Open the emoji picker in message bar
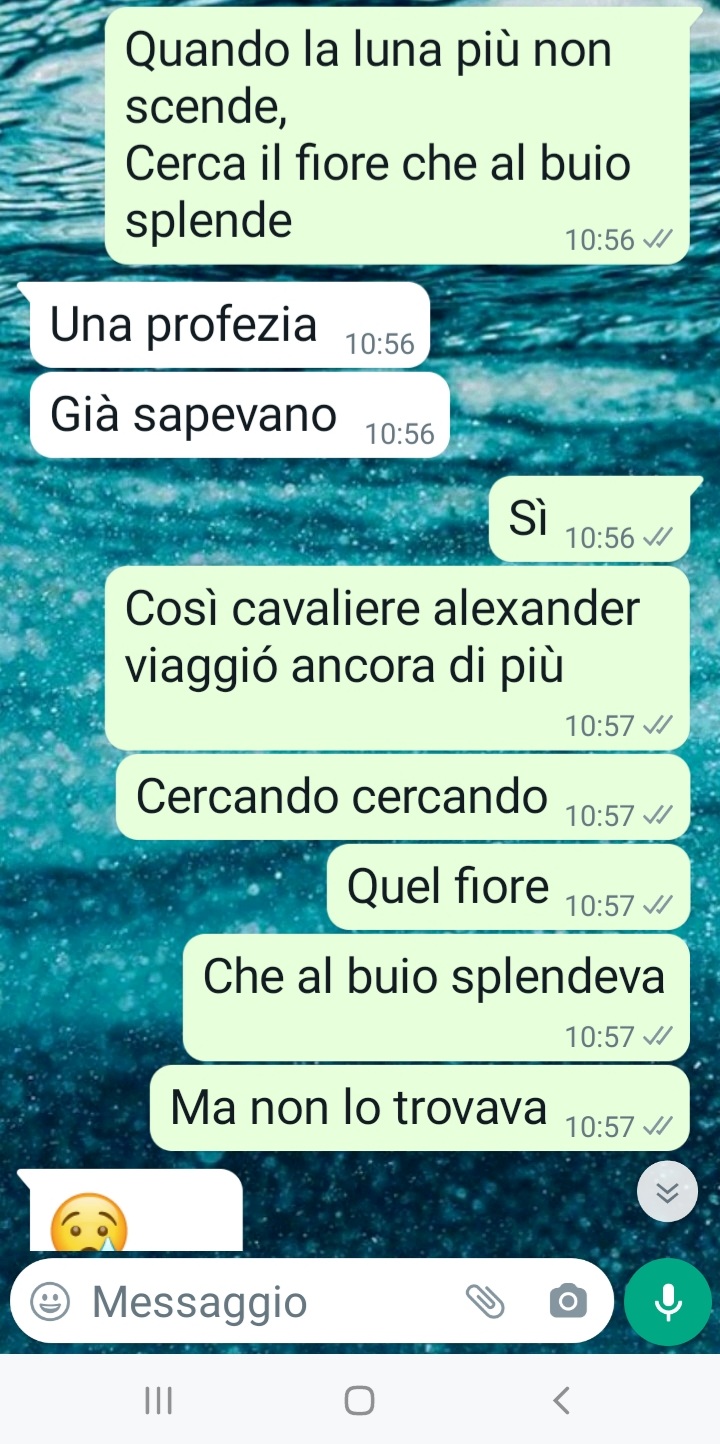Screen dimensions: 720x1444 click(50, 1302)
